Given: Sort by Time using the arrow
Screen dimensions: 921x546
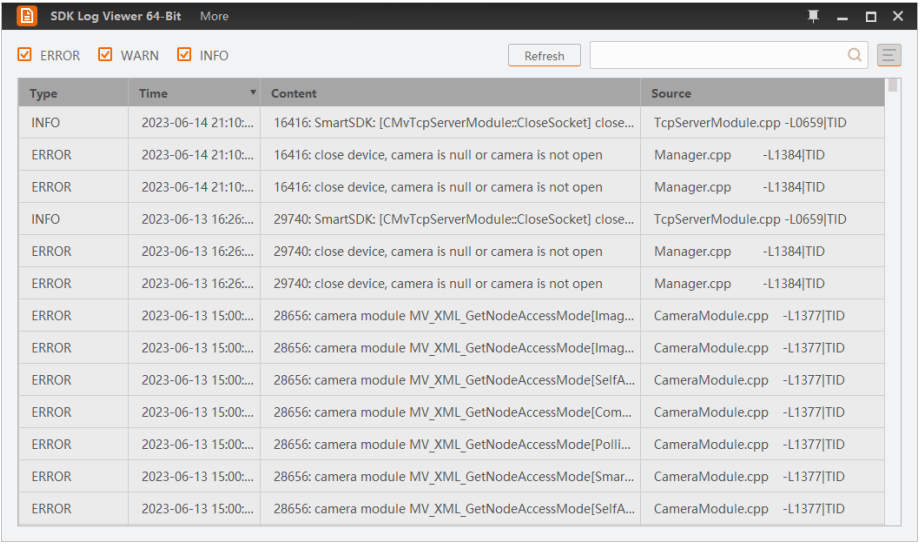Looking at the screenshot, I should pos(253,93).
